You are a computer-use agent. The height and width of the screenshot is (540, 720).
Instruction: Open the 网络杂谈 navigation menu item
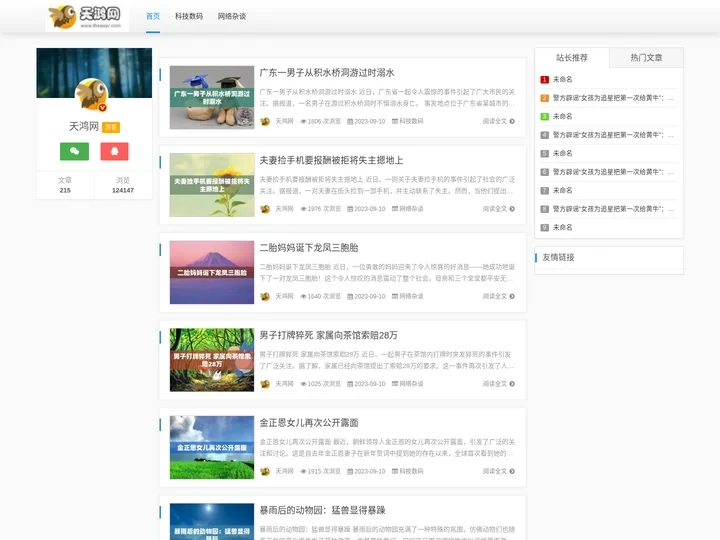[232, 16]
